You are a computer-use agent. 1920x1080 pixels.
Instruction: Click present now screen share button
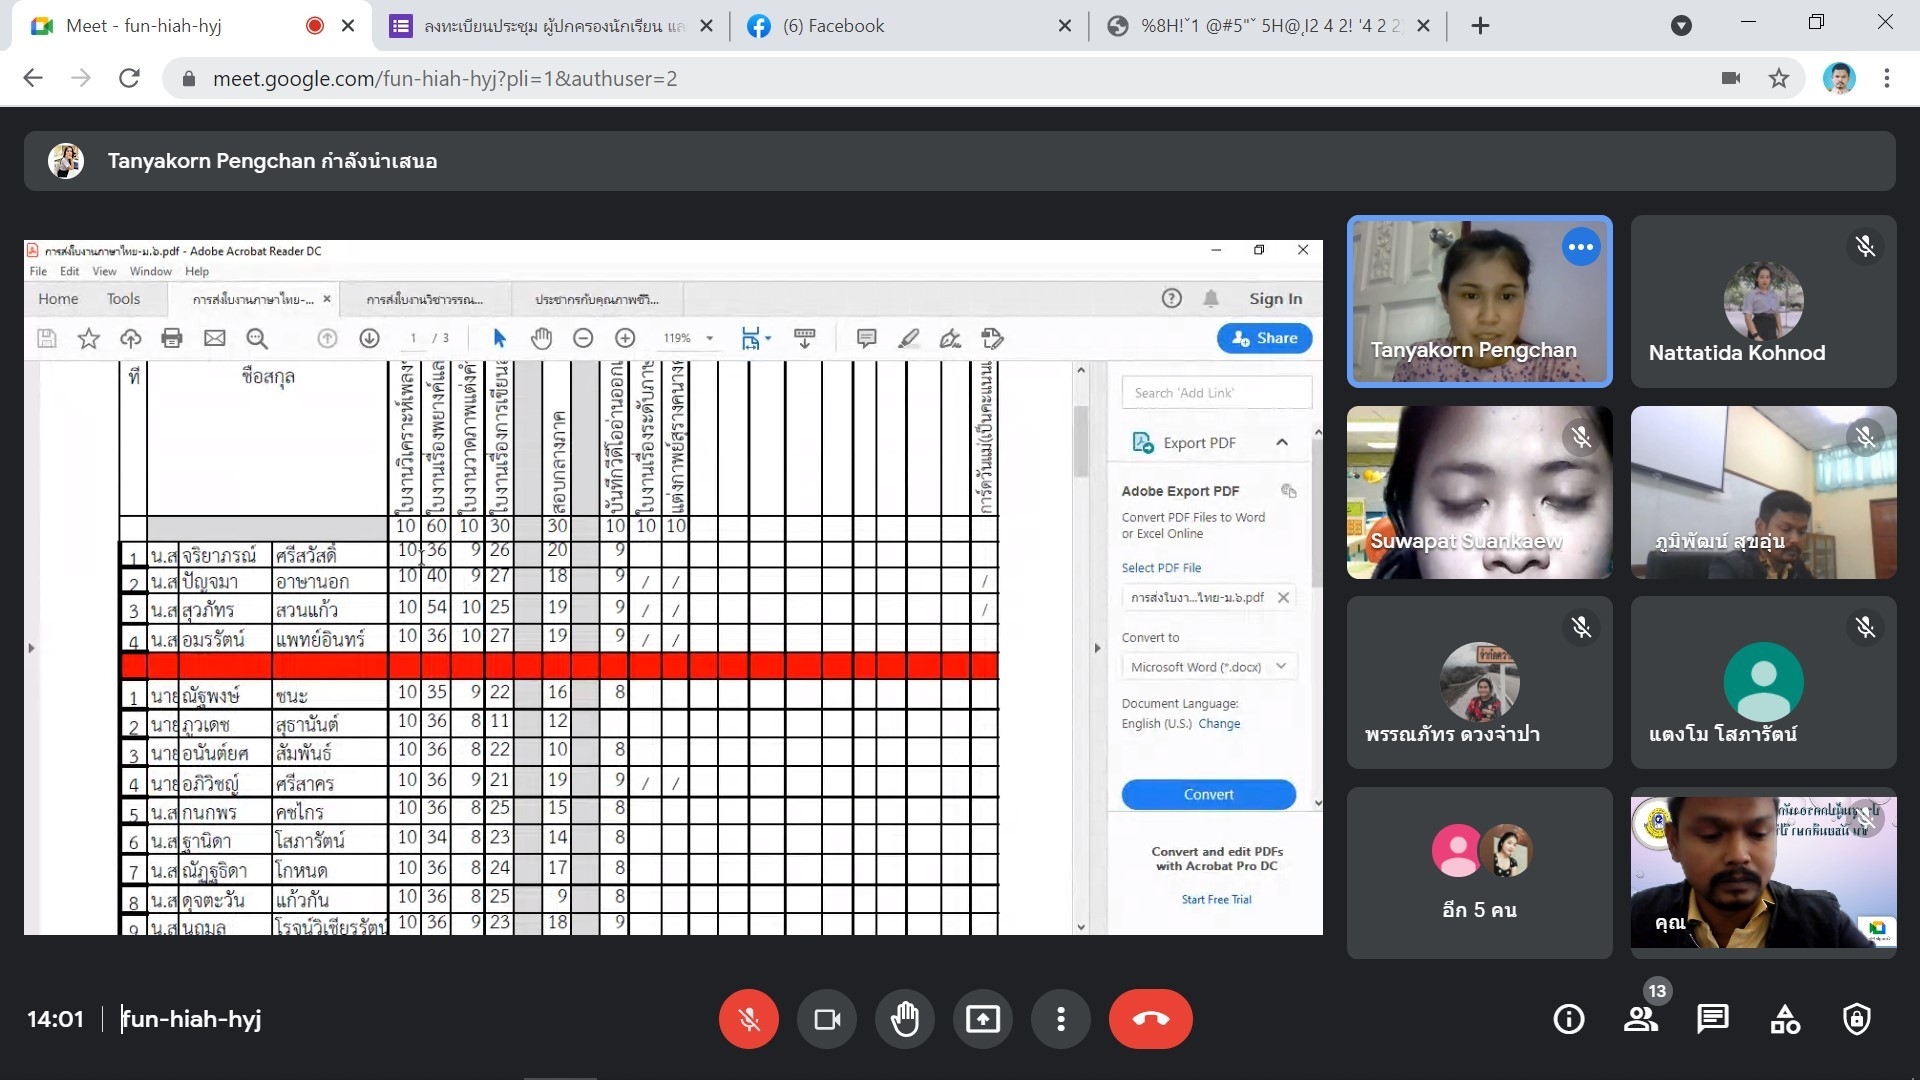(x=982, y=1019)
